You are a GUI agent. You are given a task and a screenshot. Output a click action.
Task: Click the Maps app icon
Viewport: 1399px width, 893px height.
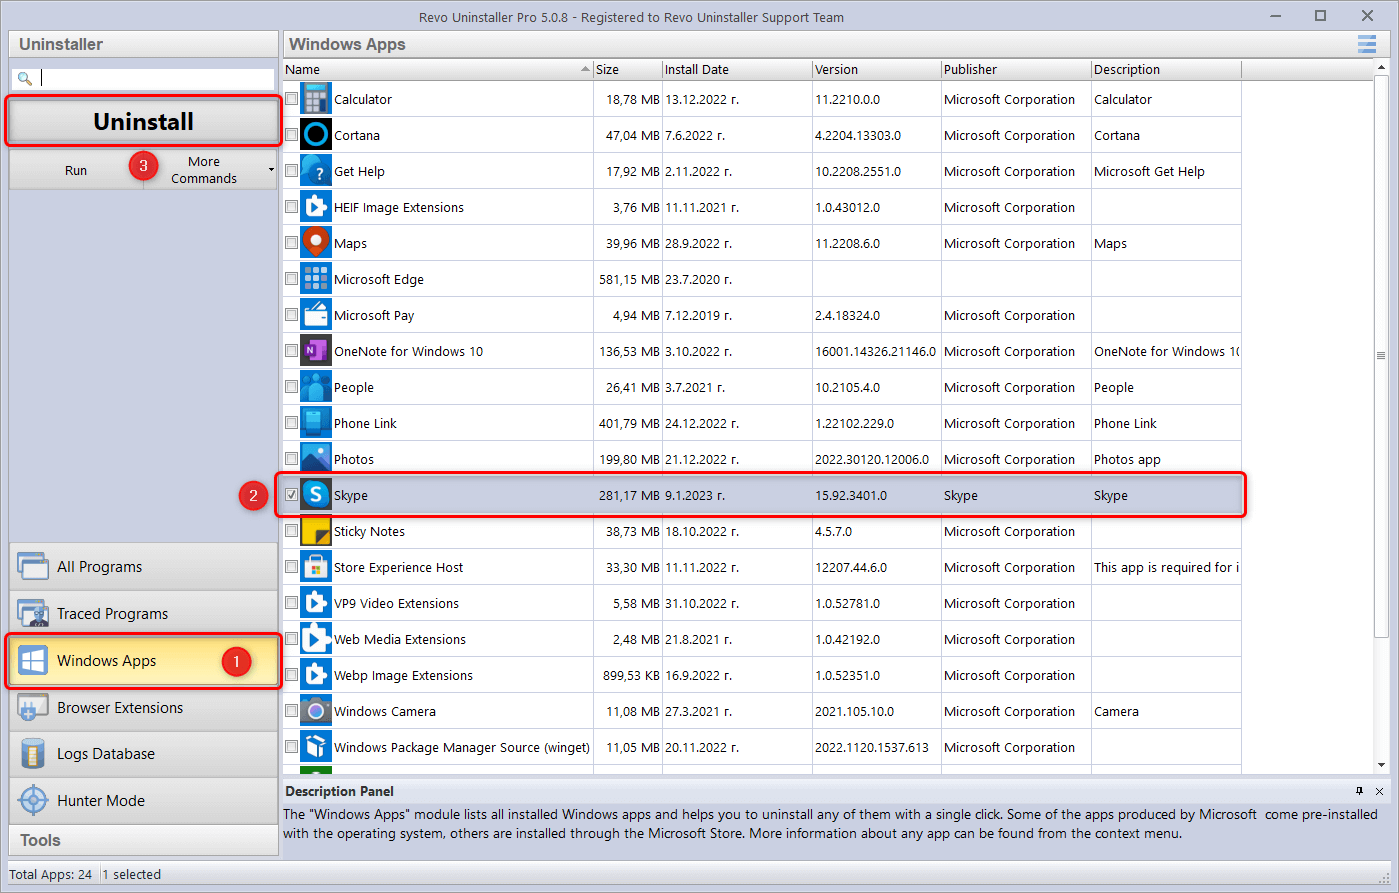click(x=316, y=243)
